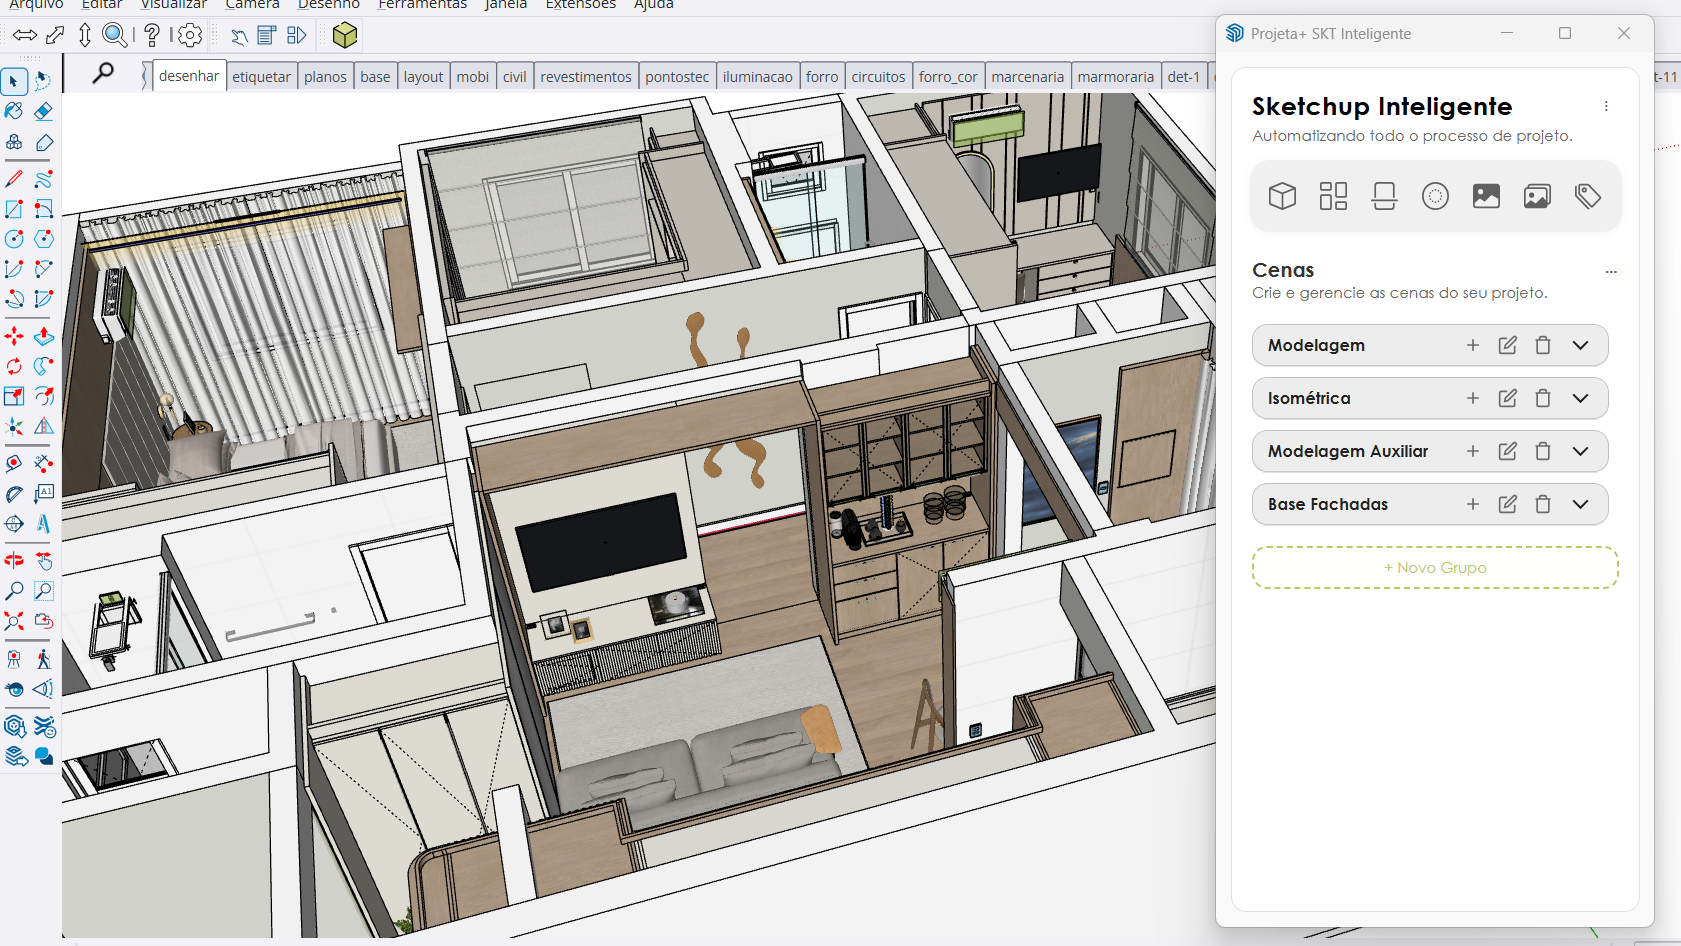Click the 3D cube icon in Sketchup Inteligente panel
This screenshot has height=946, width=1681.
pos(1282,195)
